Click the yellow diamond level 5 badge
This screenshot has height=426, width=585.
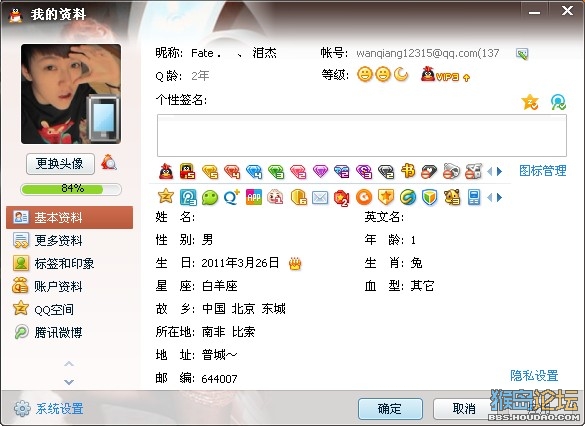(210, 172)
